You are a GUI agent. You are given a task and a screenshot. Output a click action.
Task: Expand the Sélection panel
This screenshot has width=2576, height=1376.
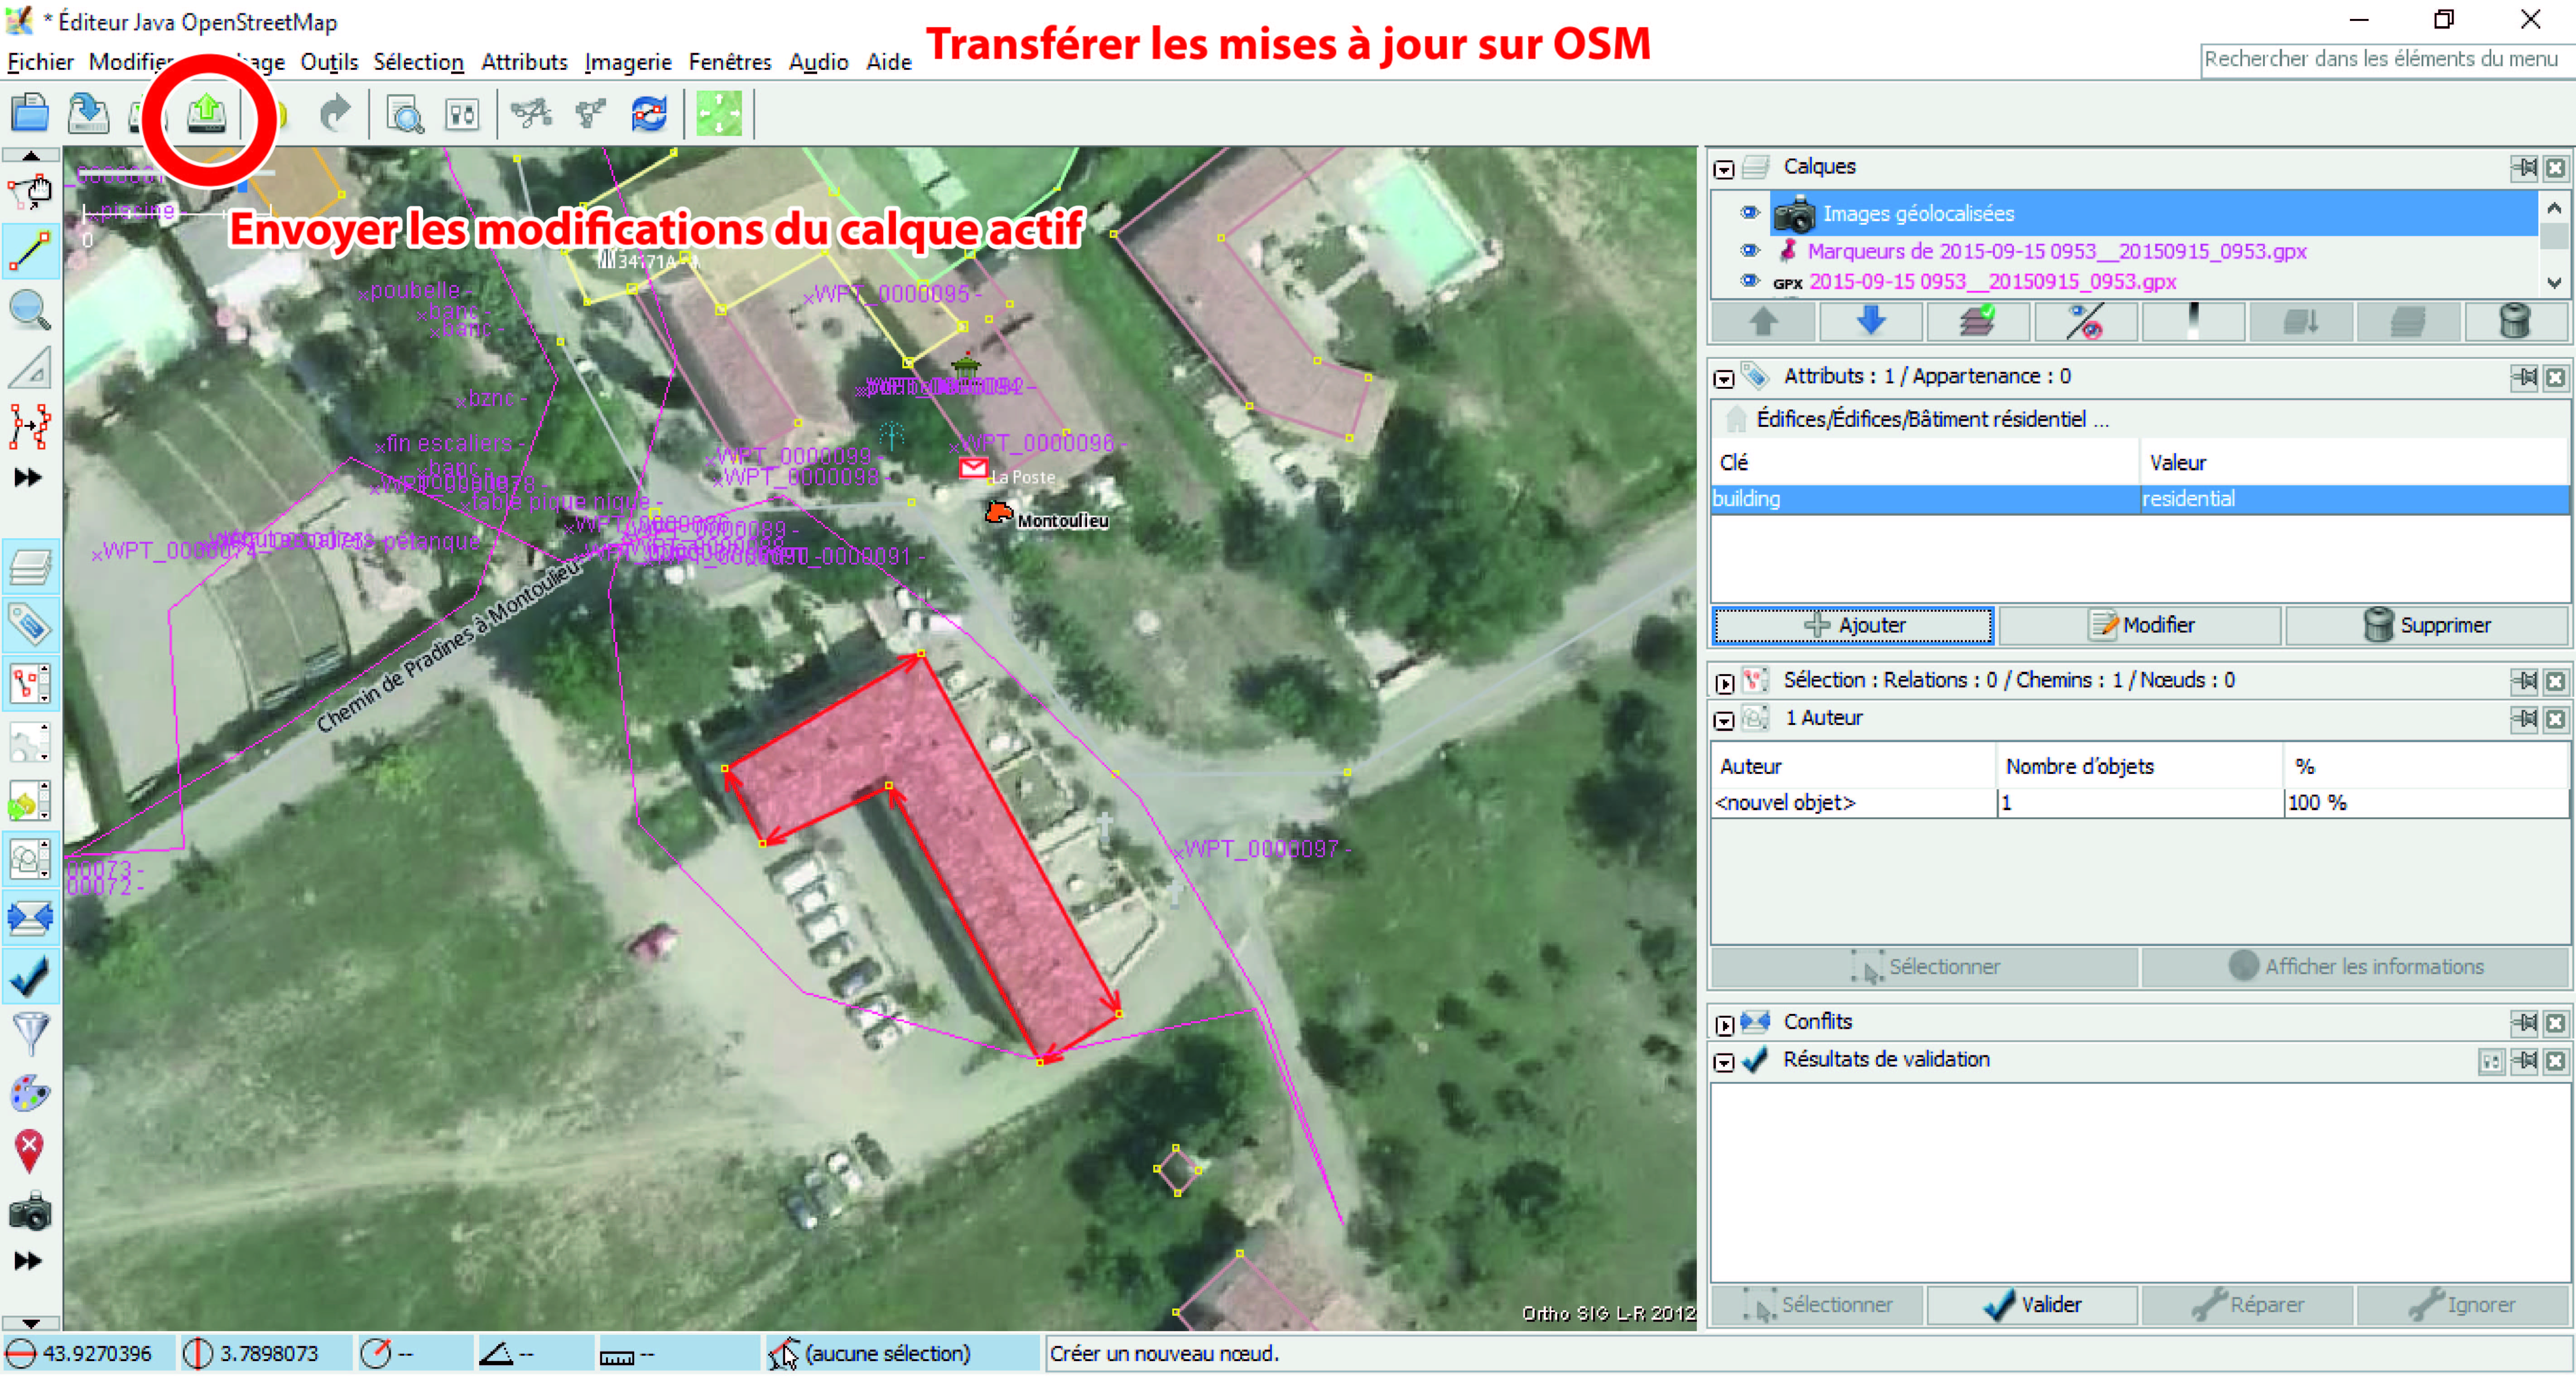(1724, 683)
